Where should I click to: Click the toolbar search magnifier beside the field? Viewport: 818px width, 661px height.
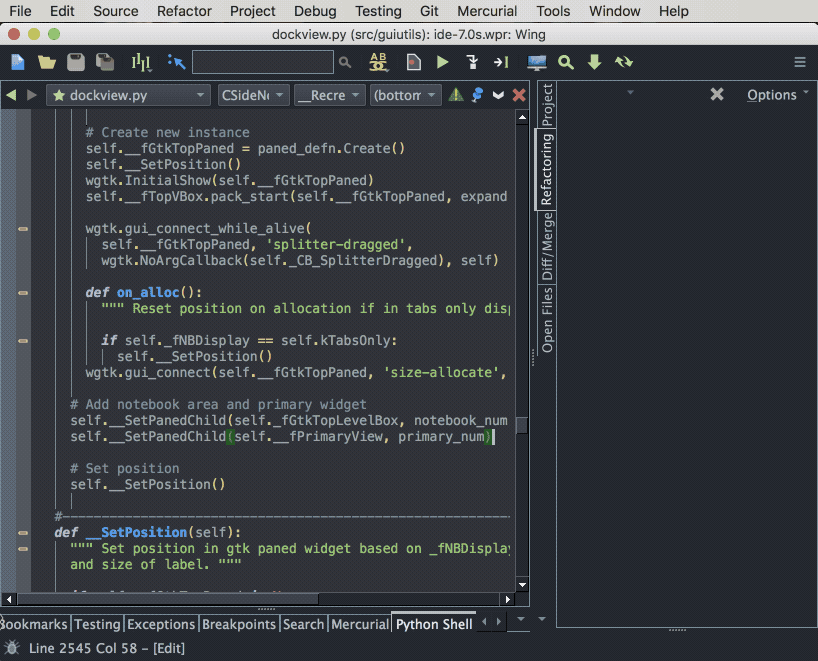345,63
